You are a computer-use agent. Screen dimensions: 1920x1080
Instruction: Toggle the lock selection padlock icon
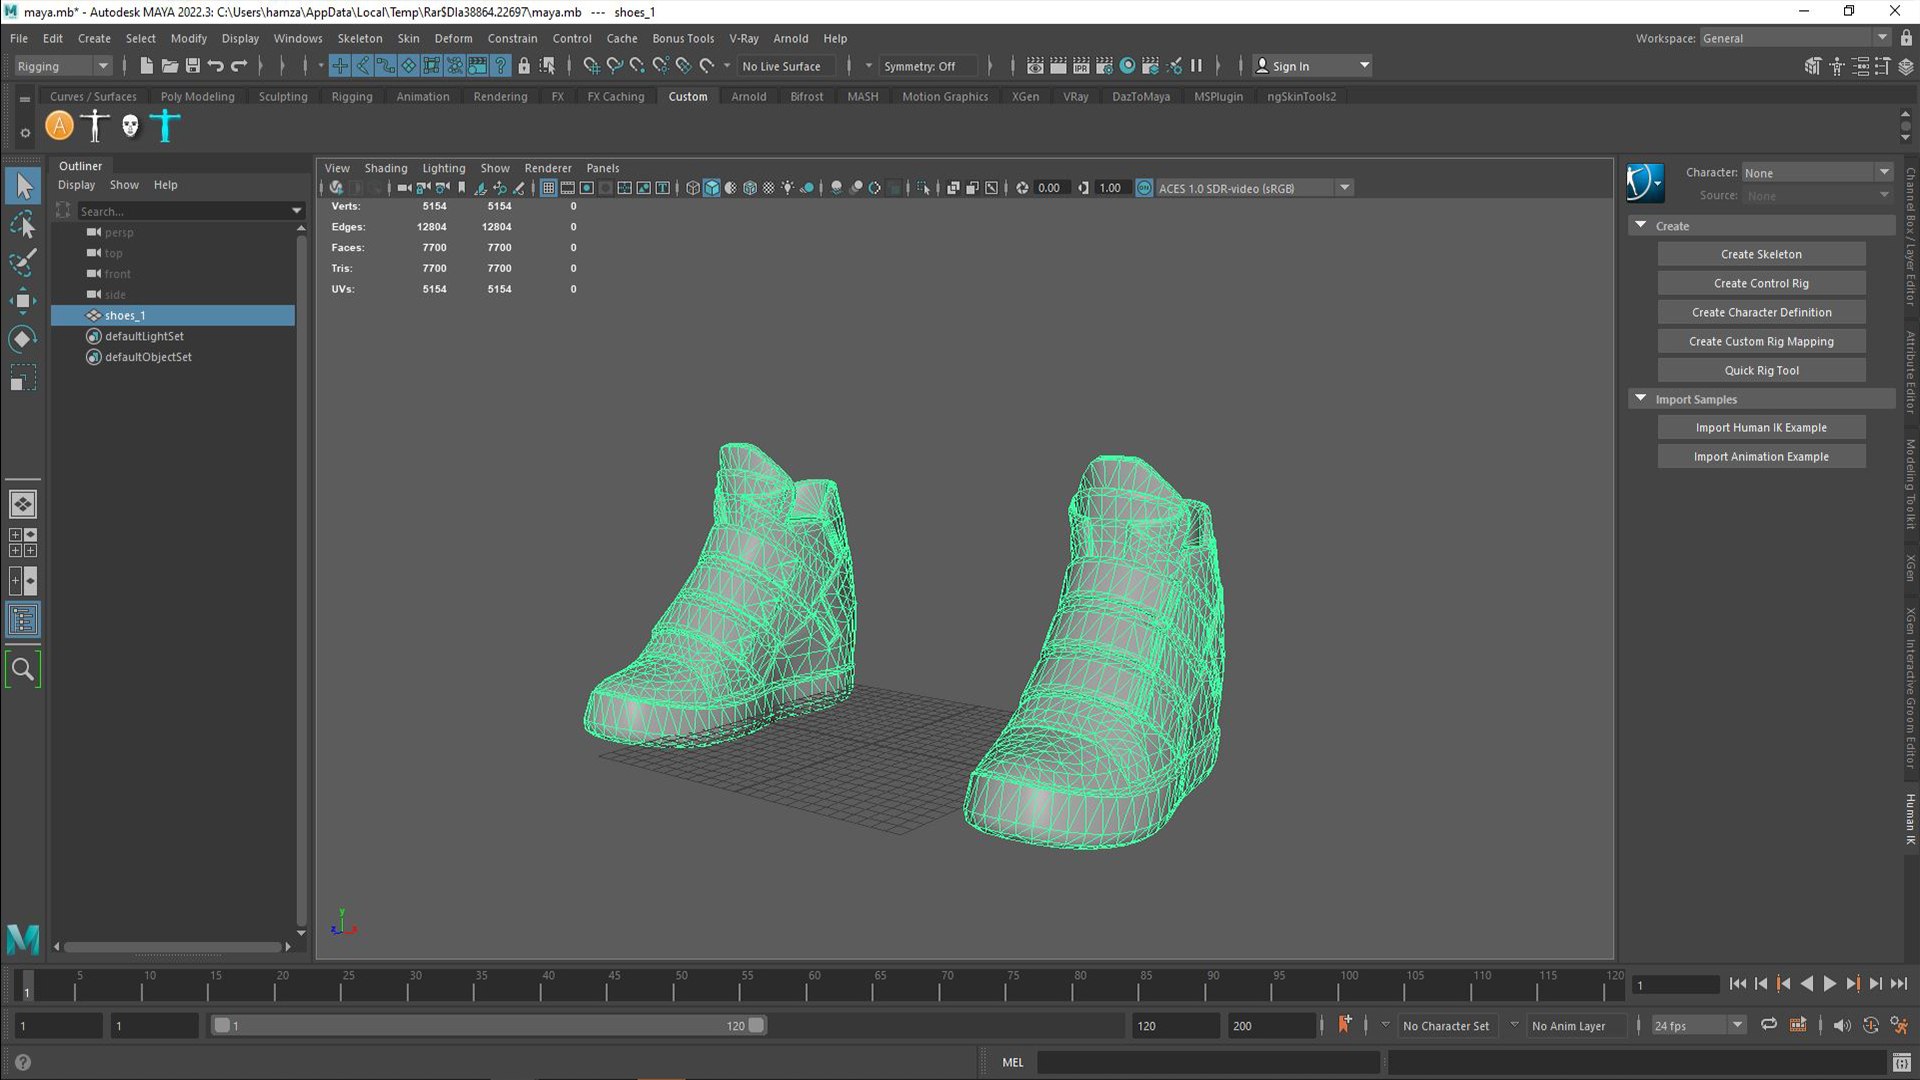click(523, 66)
